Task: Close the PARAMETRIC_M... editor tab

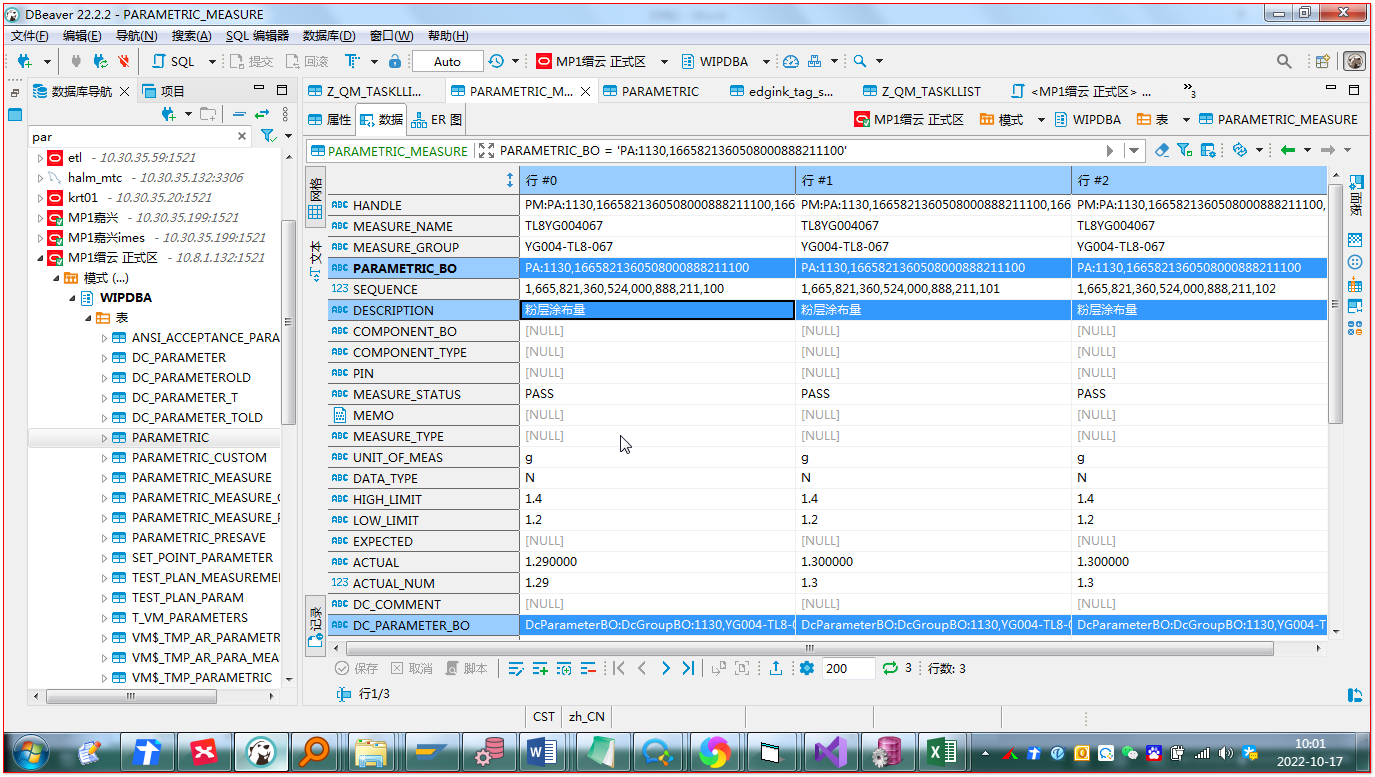Action: (586, 91)
